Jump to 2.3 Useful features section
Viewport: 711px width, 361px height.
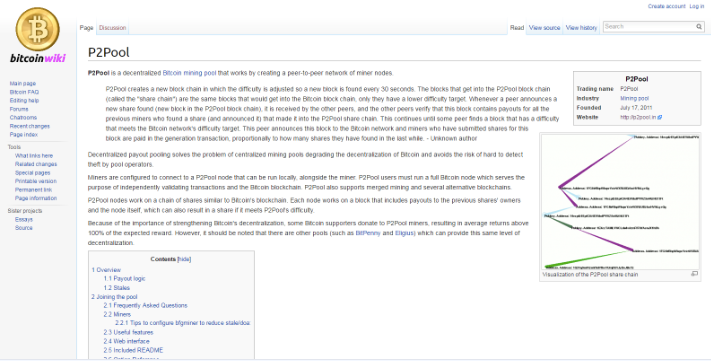pos(128,332)
